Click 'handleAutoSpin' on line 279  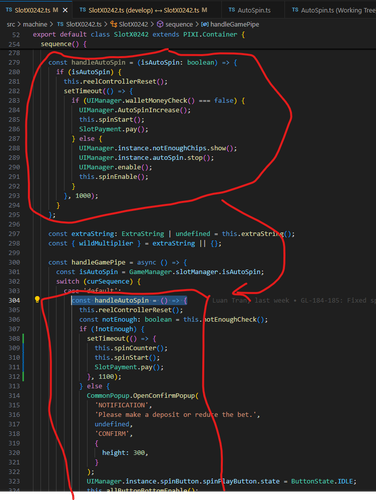click(98, 62)
